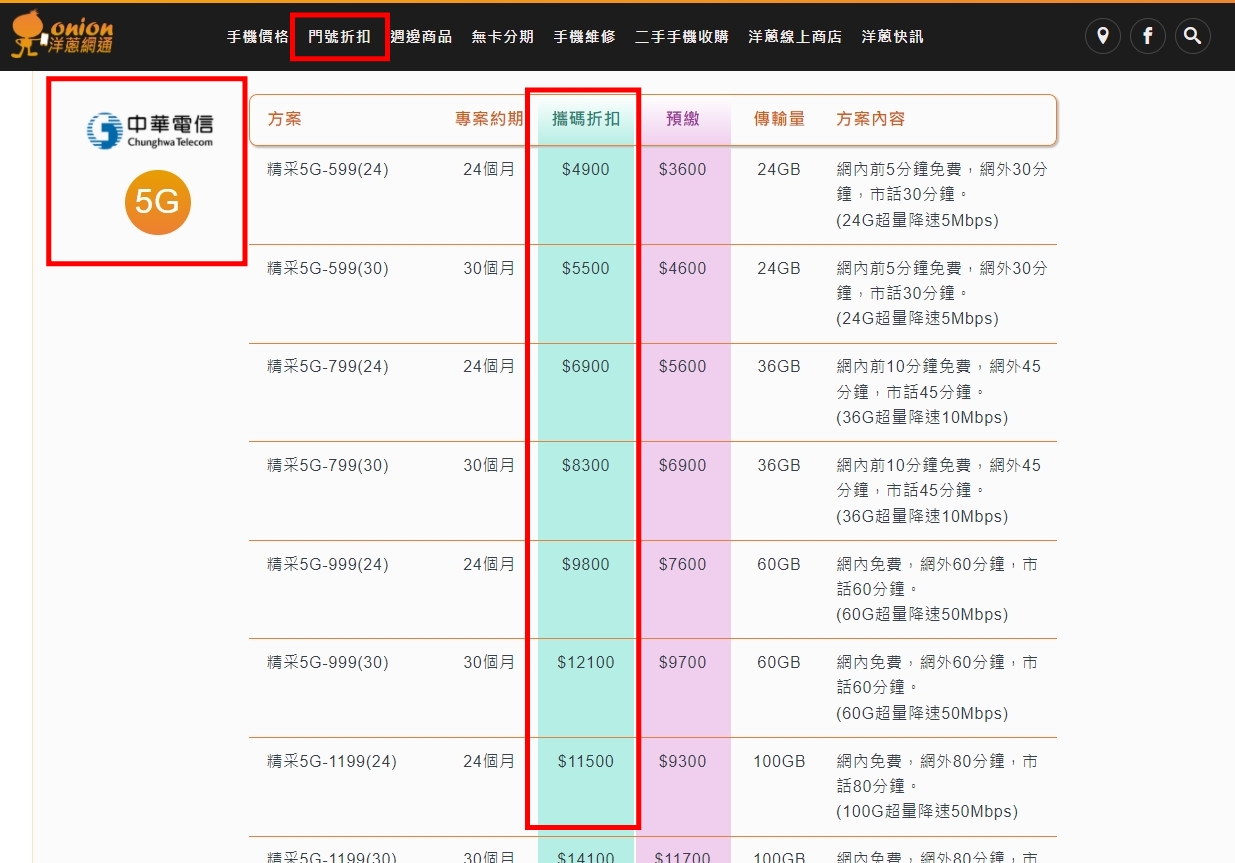
Task: Select the 傳輸量 column header
Action: coord(779,119)
